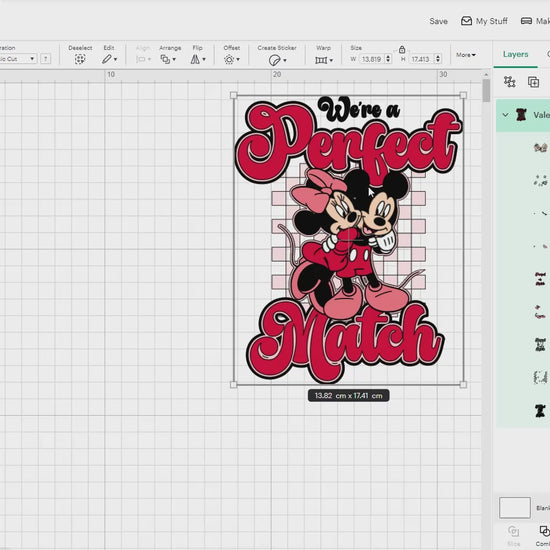Select the third sublayer thumbnail

541,213
